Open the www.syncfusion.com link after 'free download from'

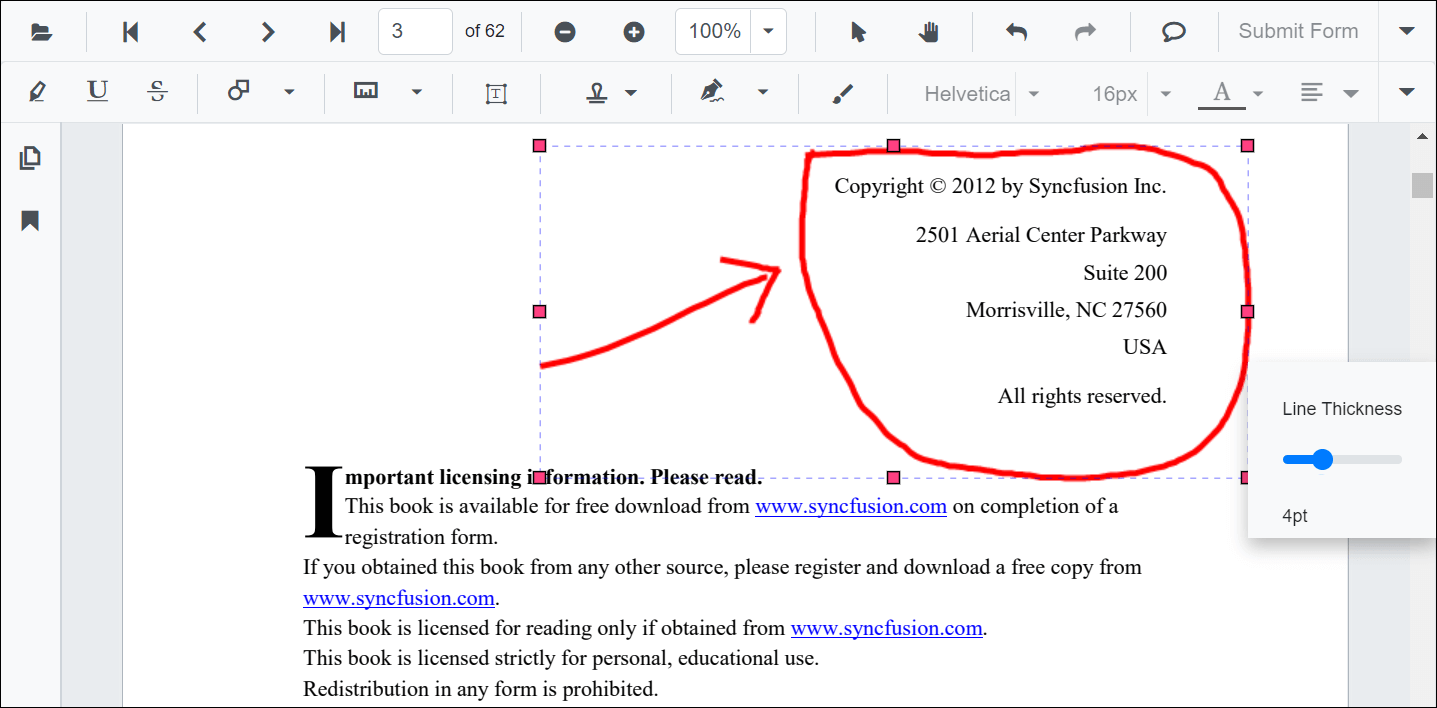(x=850, y=507)
